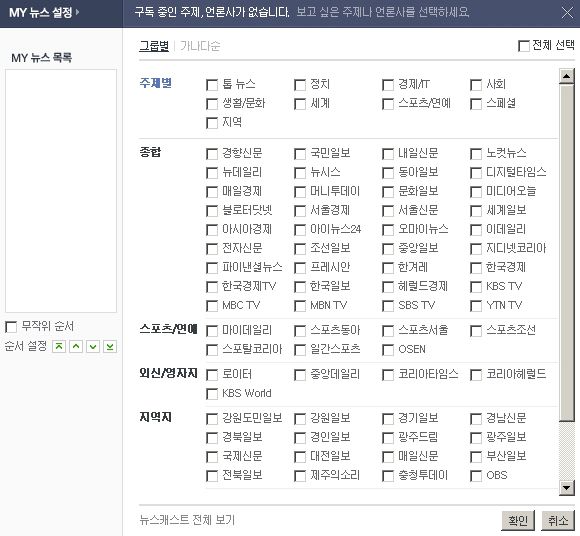Screen dimensions: 580x536
Task: Check the 경제/IT topic checkbox
Action: pyautogui.click(x=388, y=85)
